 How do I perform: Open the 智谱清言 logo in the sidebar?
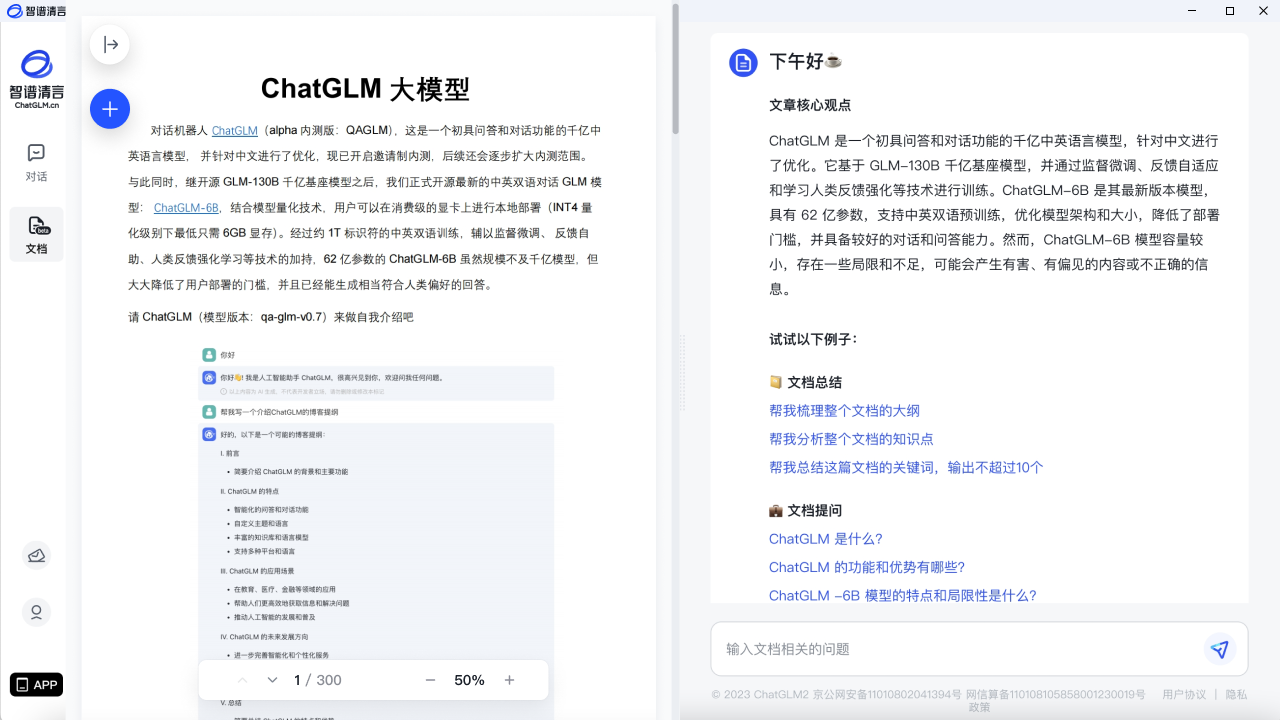pos(36,75)
